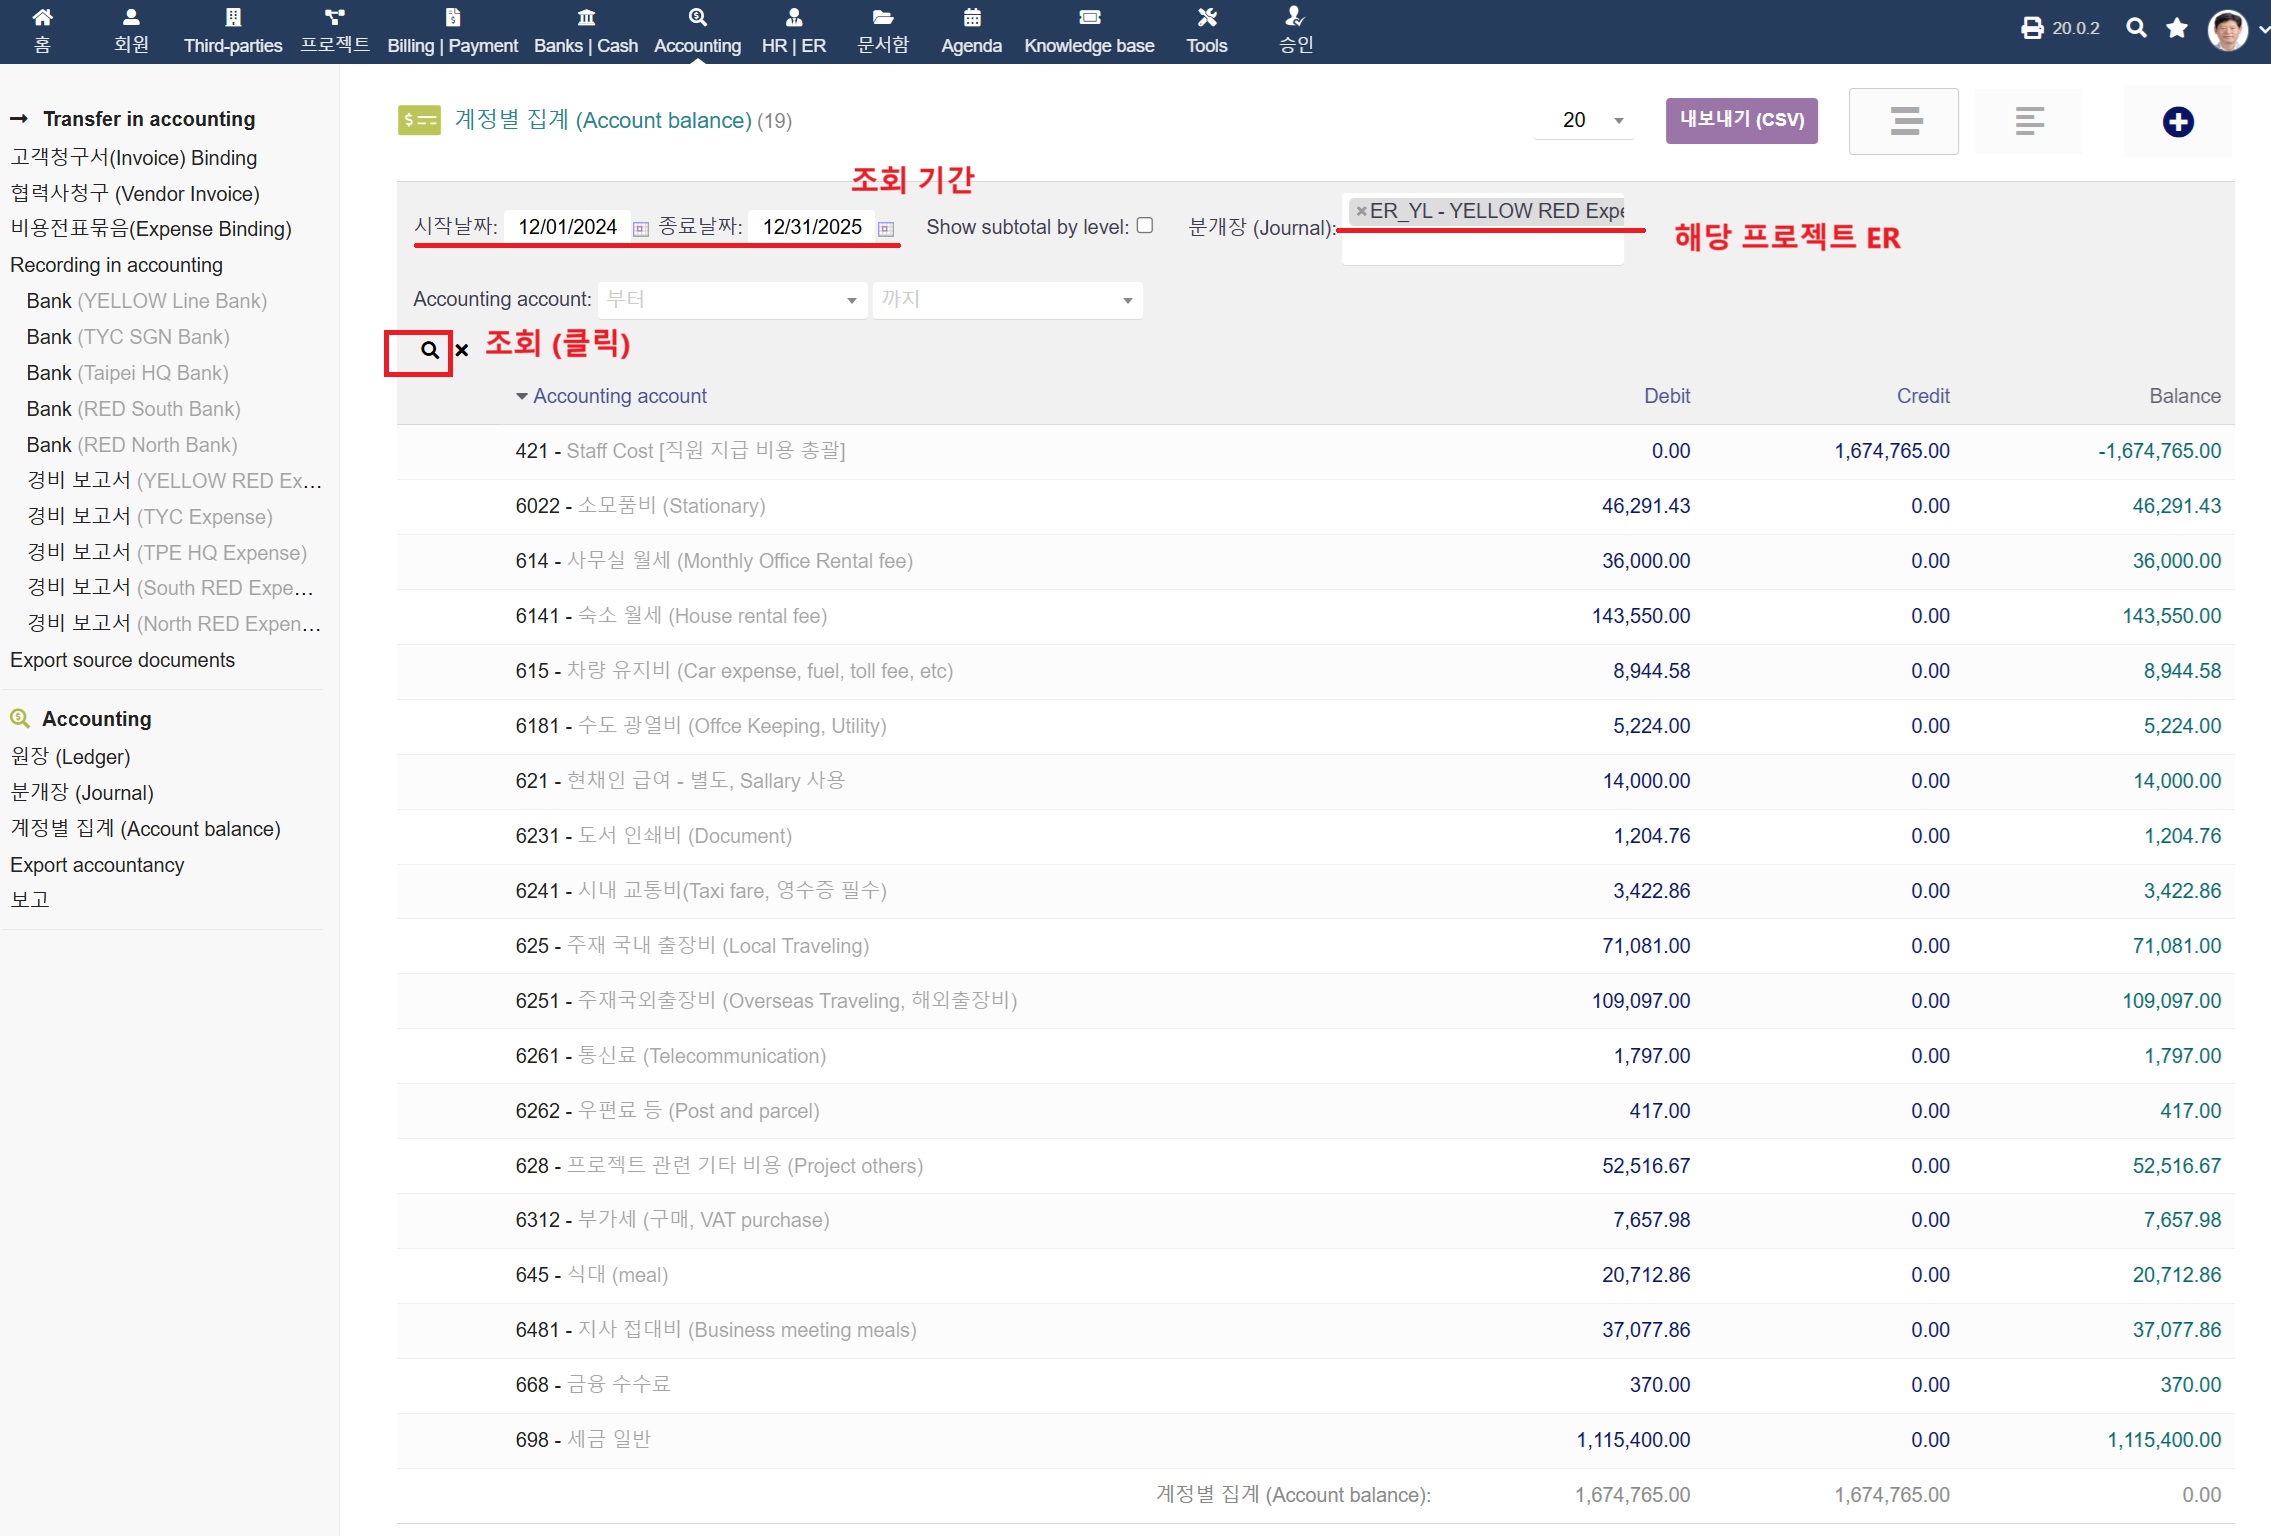Click the blue plus add icon
This screenshot has width=2271, height=1536.
pyautogui.click(x=2177, y=122)
